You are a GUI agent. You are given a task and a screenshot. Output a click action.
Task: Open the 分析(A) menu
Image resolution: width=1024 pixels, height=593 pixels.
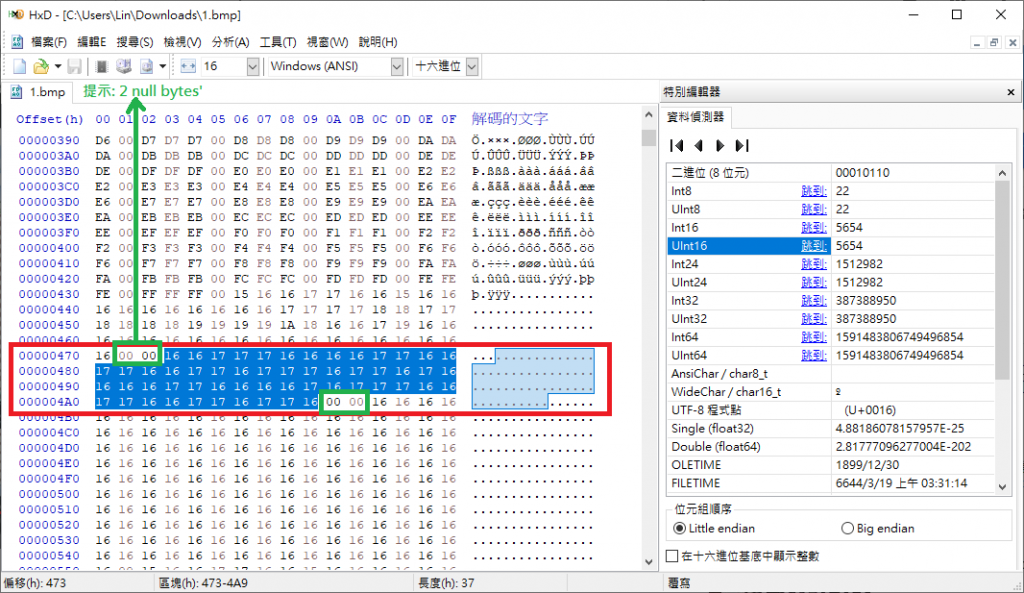[x=231, y=42]
